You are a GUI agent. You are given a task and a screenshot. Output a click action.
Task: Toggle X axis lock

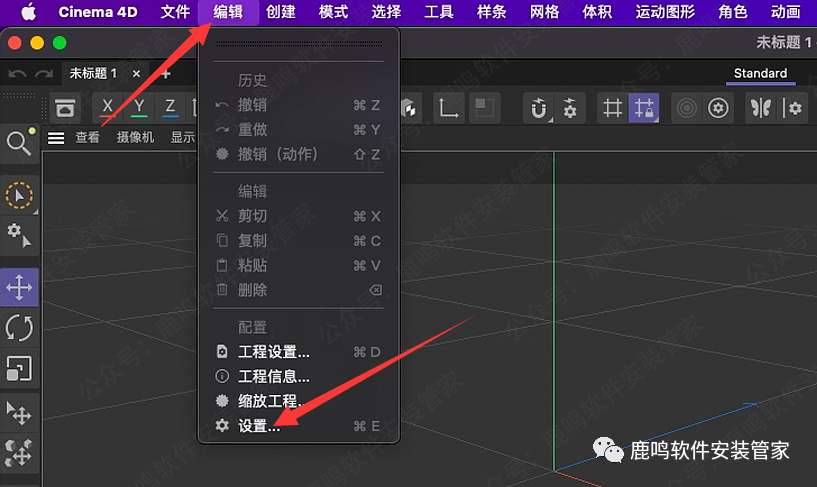tap(107, 108)
